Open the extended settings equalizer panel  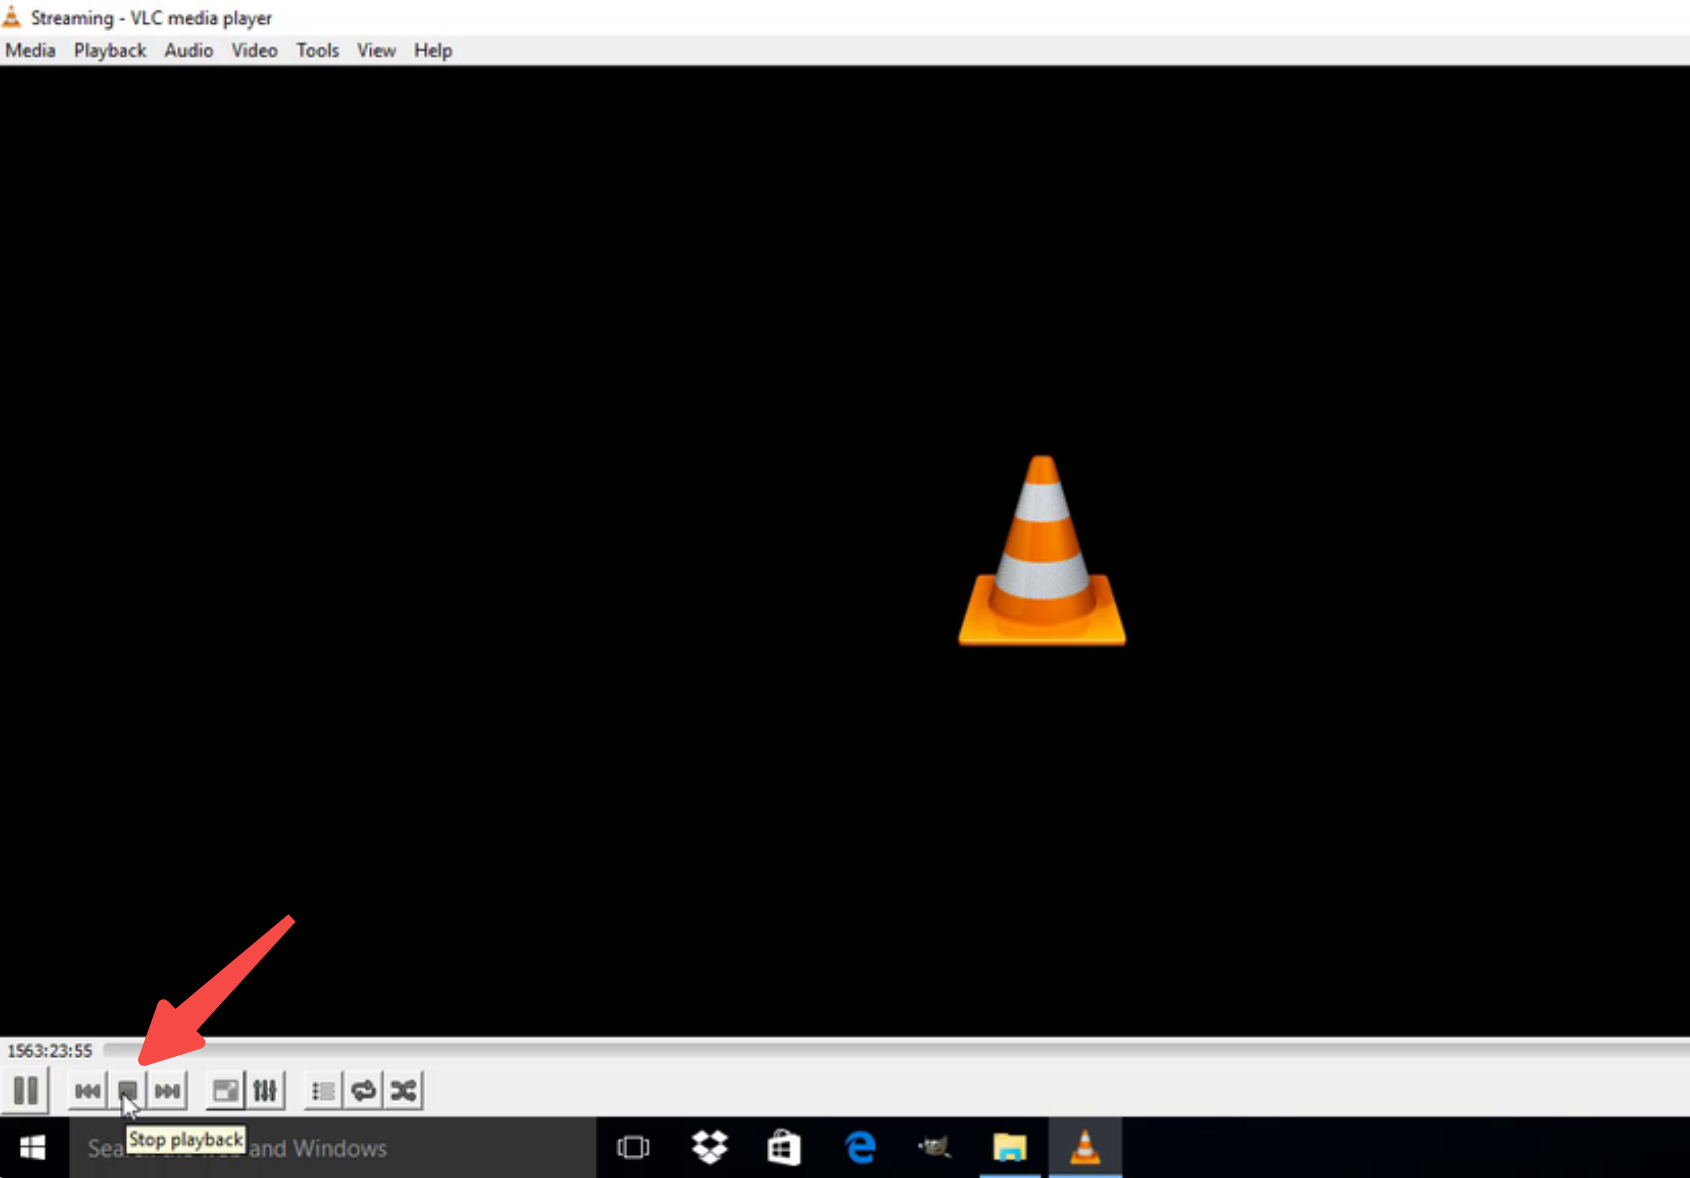tap(265, 1090)
